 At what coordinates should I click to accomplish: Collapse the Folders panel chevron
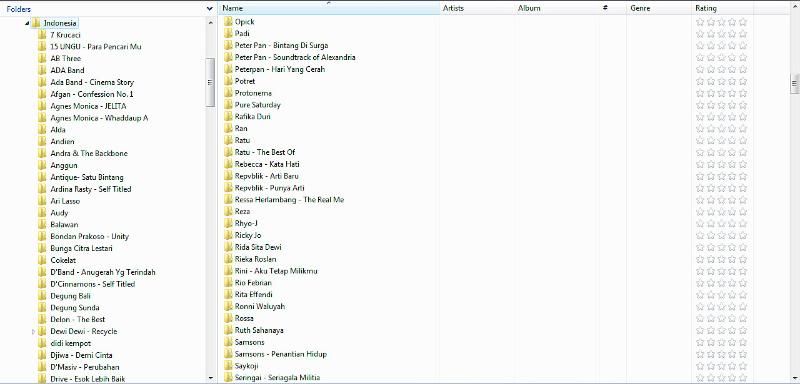(x=210, y=9)
